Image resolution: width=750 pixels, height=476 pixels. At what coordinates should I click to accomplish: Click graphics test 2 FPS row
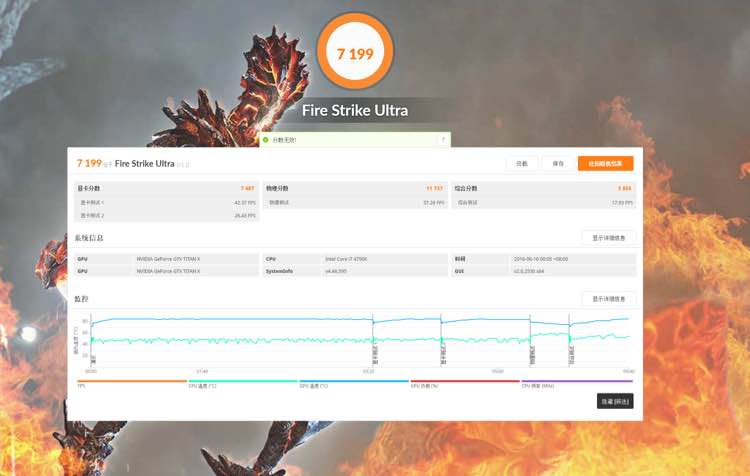point(167,216)
